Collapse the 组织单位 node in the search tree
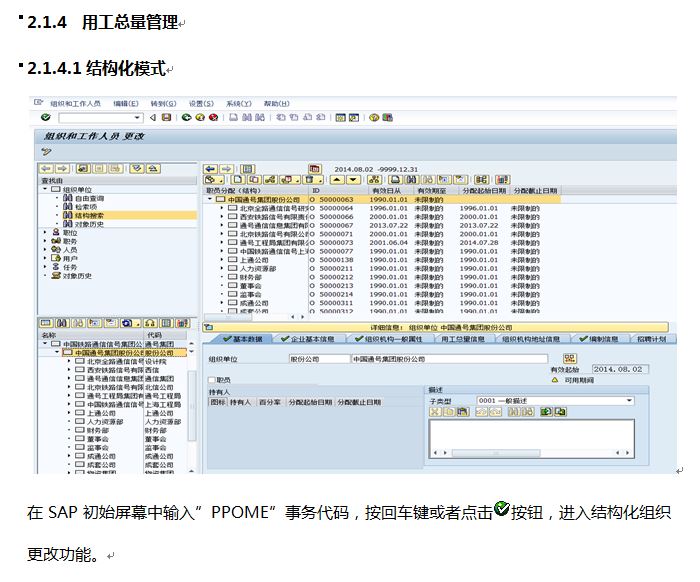This screenshot has height=582, width=700. [x=45, y=189]
